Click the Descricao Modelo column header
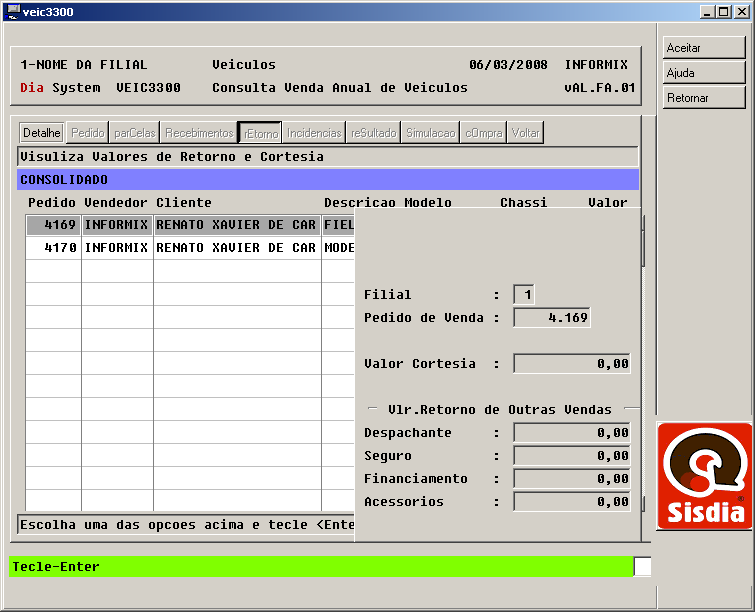755x612 pixels. point(388,203)
